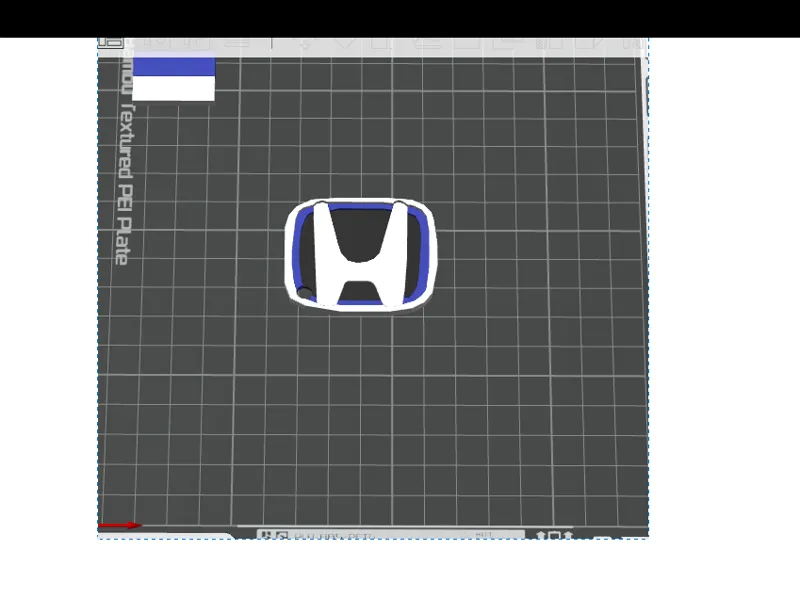The width and height of the screenshot is (800, 599).
Task: Click the "Textured PEI Plate" bed label
Action: coord(125,185)
